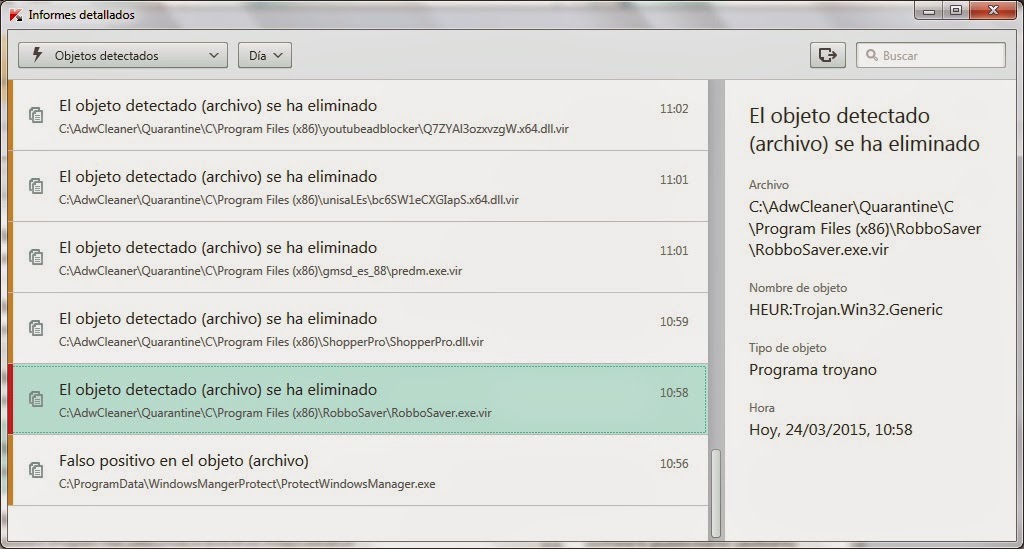Open the Día period dropdown

[264, 55]
